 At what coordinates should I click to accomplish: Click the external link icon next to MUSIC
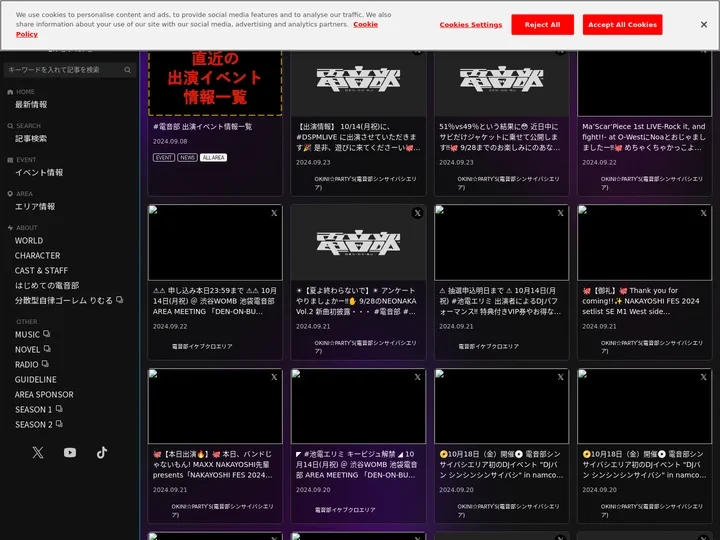[46, 334]
